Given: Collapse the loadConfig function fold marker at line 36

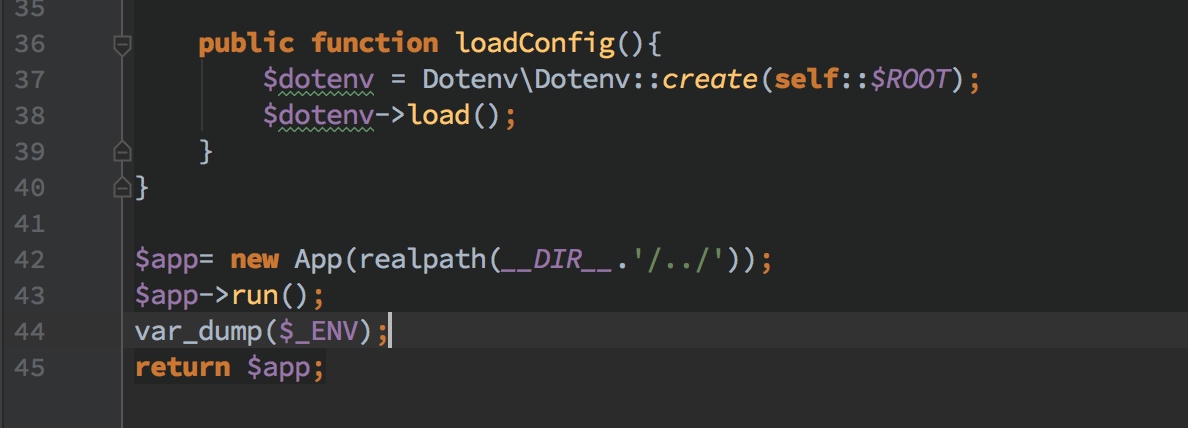Looking at the screenshot, I should coord(122,45).
